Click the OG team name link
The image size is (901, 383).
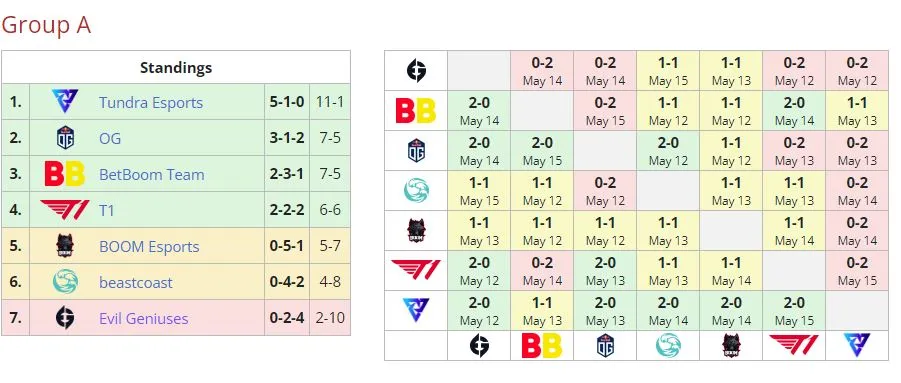(110, 138)
